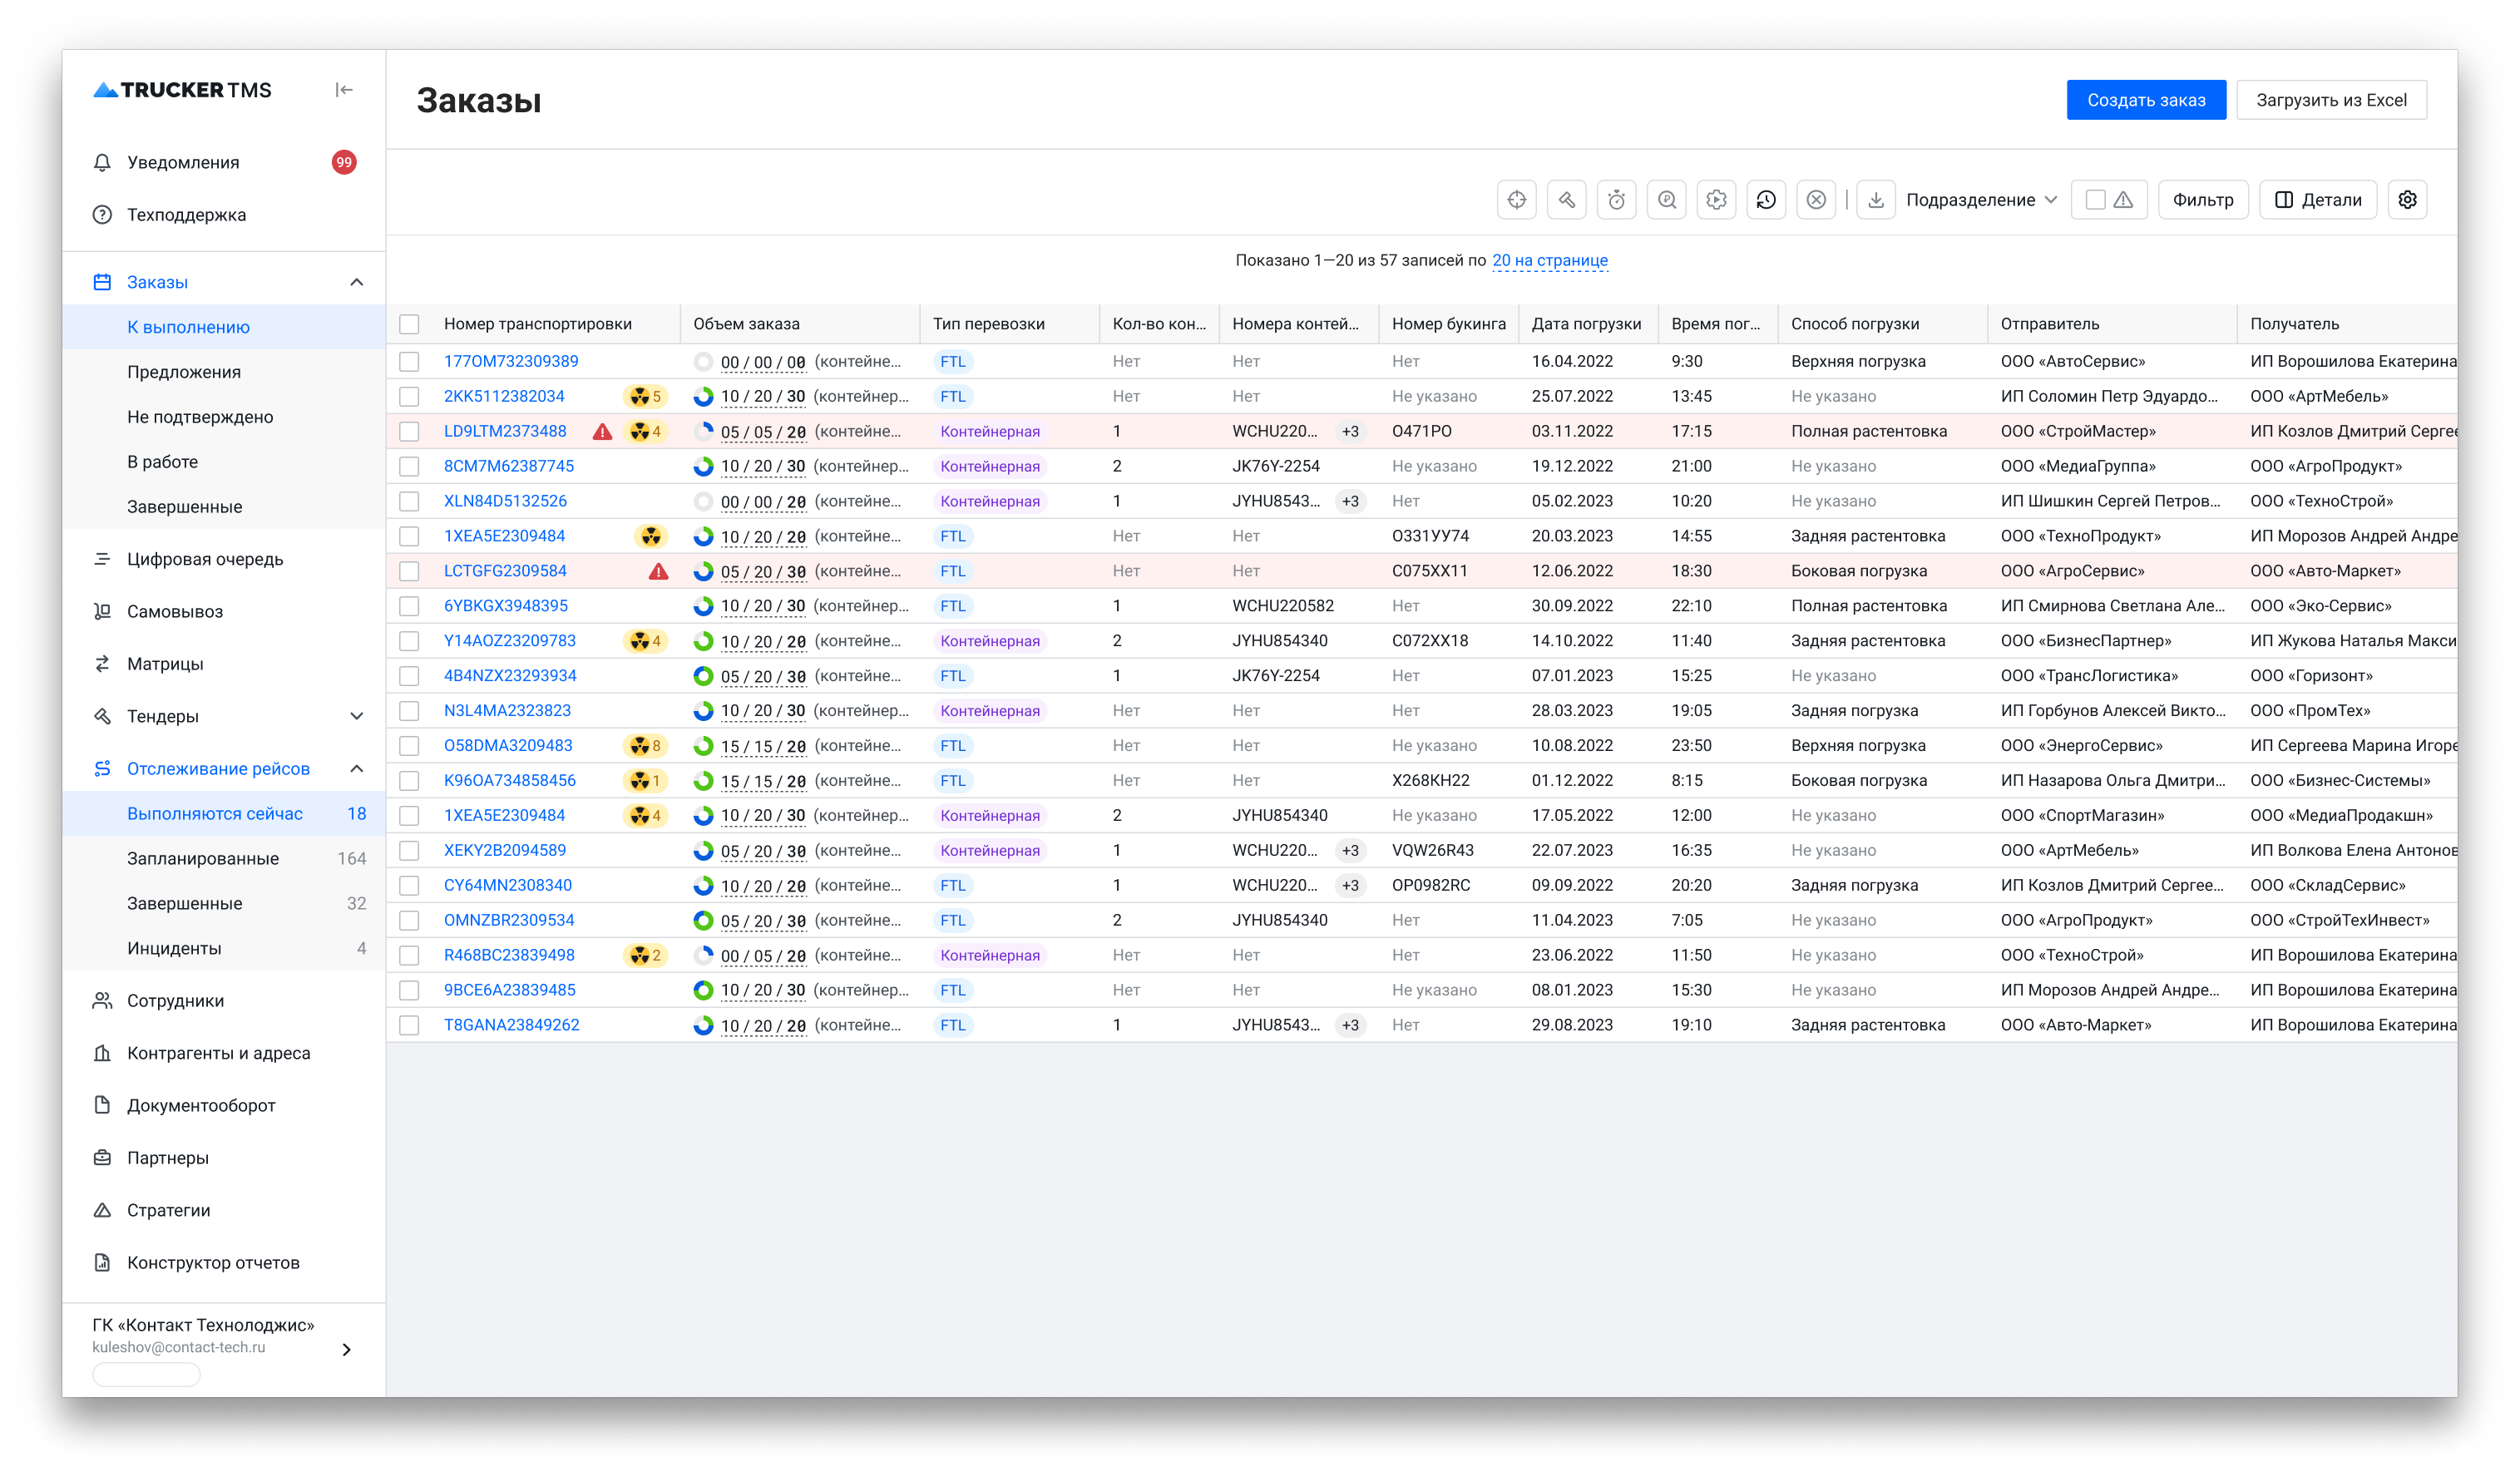Open table settings gear icon
The image size is (2520, 1472).
coord(2407,200)
